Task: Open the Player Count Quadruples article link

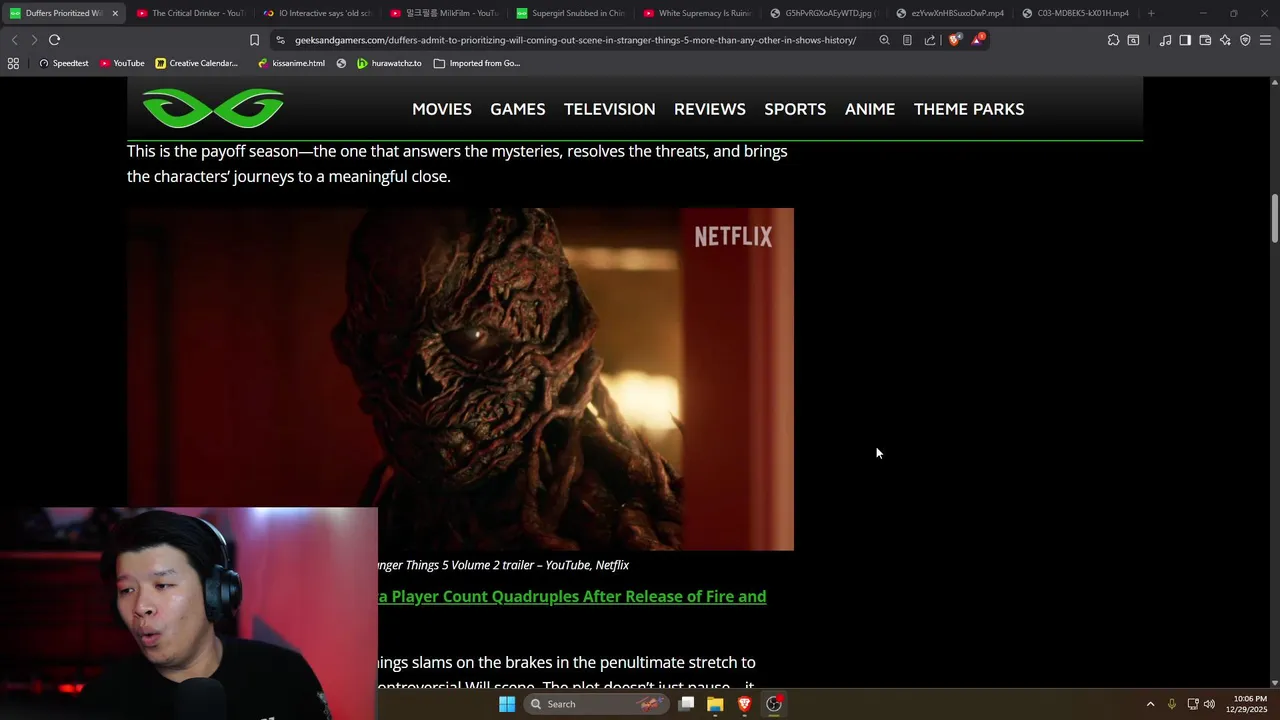Action: click(572, 596)
